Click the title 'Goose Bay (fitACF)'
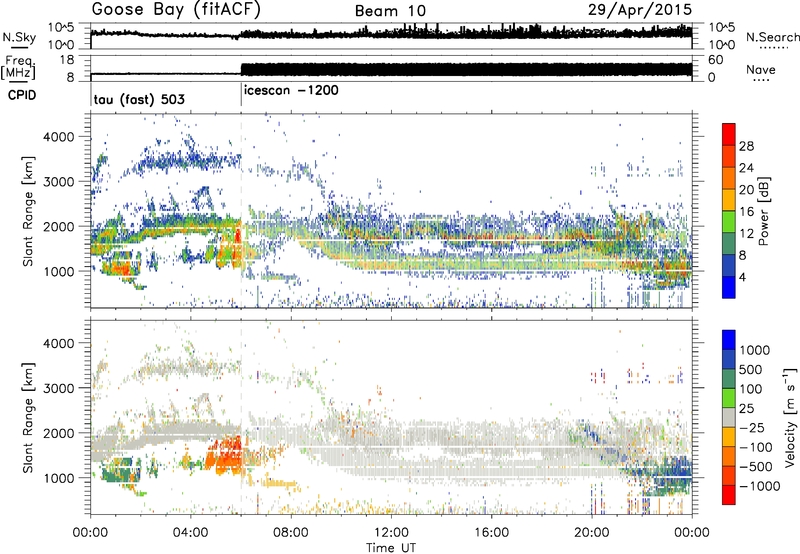Screen dimensions: 800x554 [x=176, y=10]
